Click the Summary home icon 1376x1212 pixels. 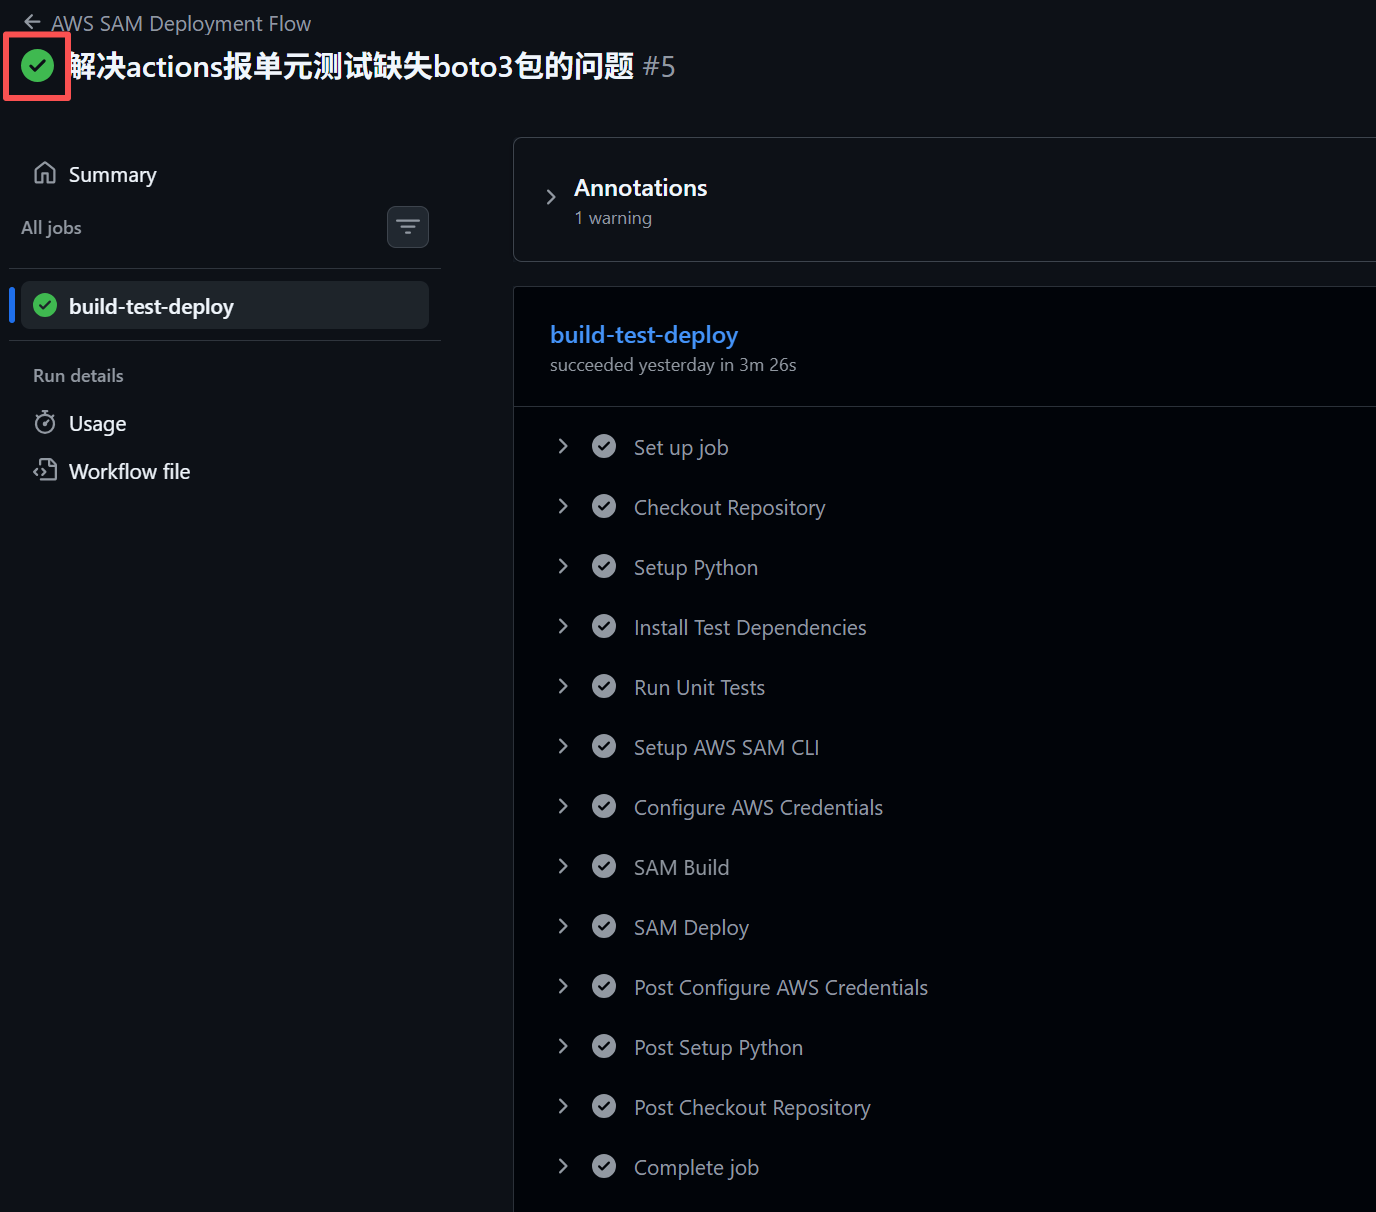point(45,173)
